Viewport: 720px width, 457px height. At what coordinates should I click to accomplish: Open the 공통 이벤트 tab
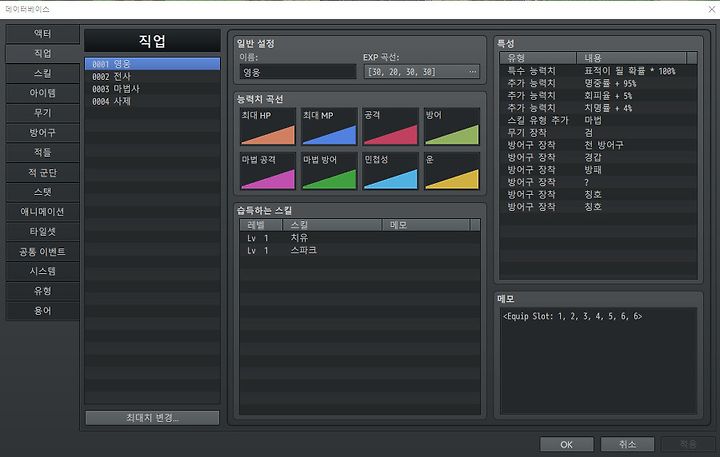(42, 252)
